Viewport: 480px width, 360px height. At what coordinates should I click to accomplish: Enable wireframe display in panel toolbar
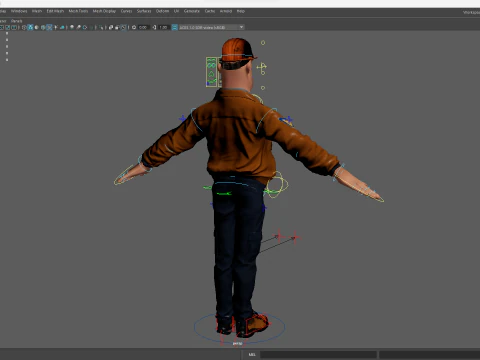[24, 27]
